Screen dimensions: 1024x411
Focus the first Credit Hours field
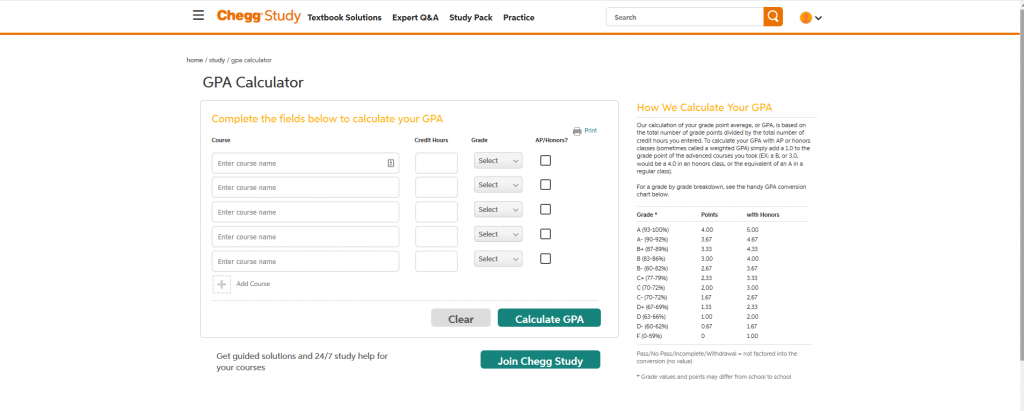(436, 163)
